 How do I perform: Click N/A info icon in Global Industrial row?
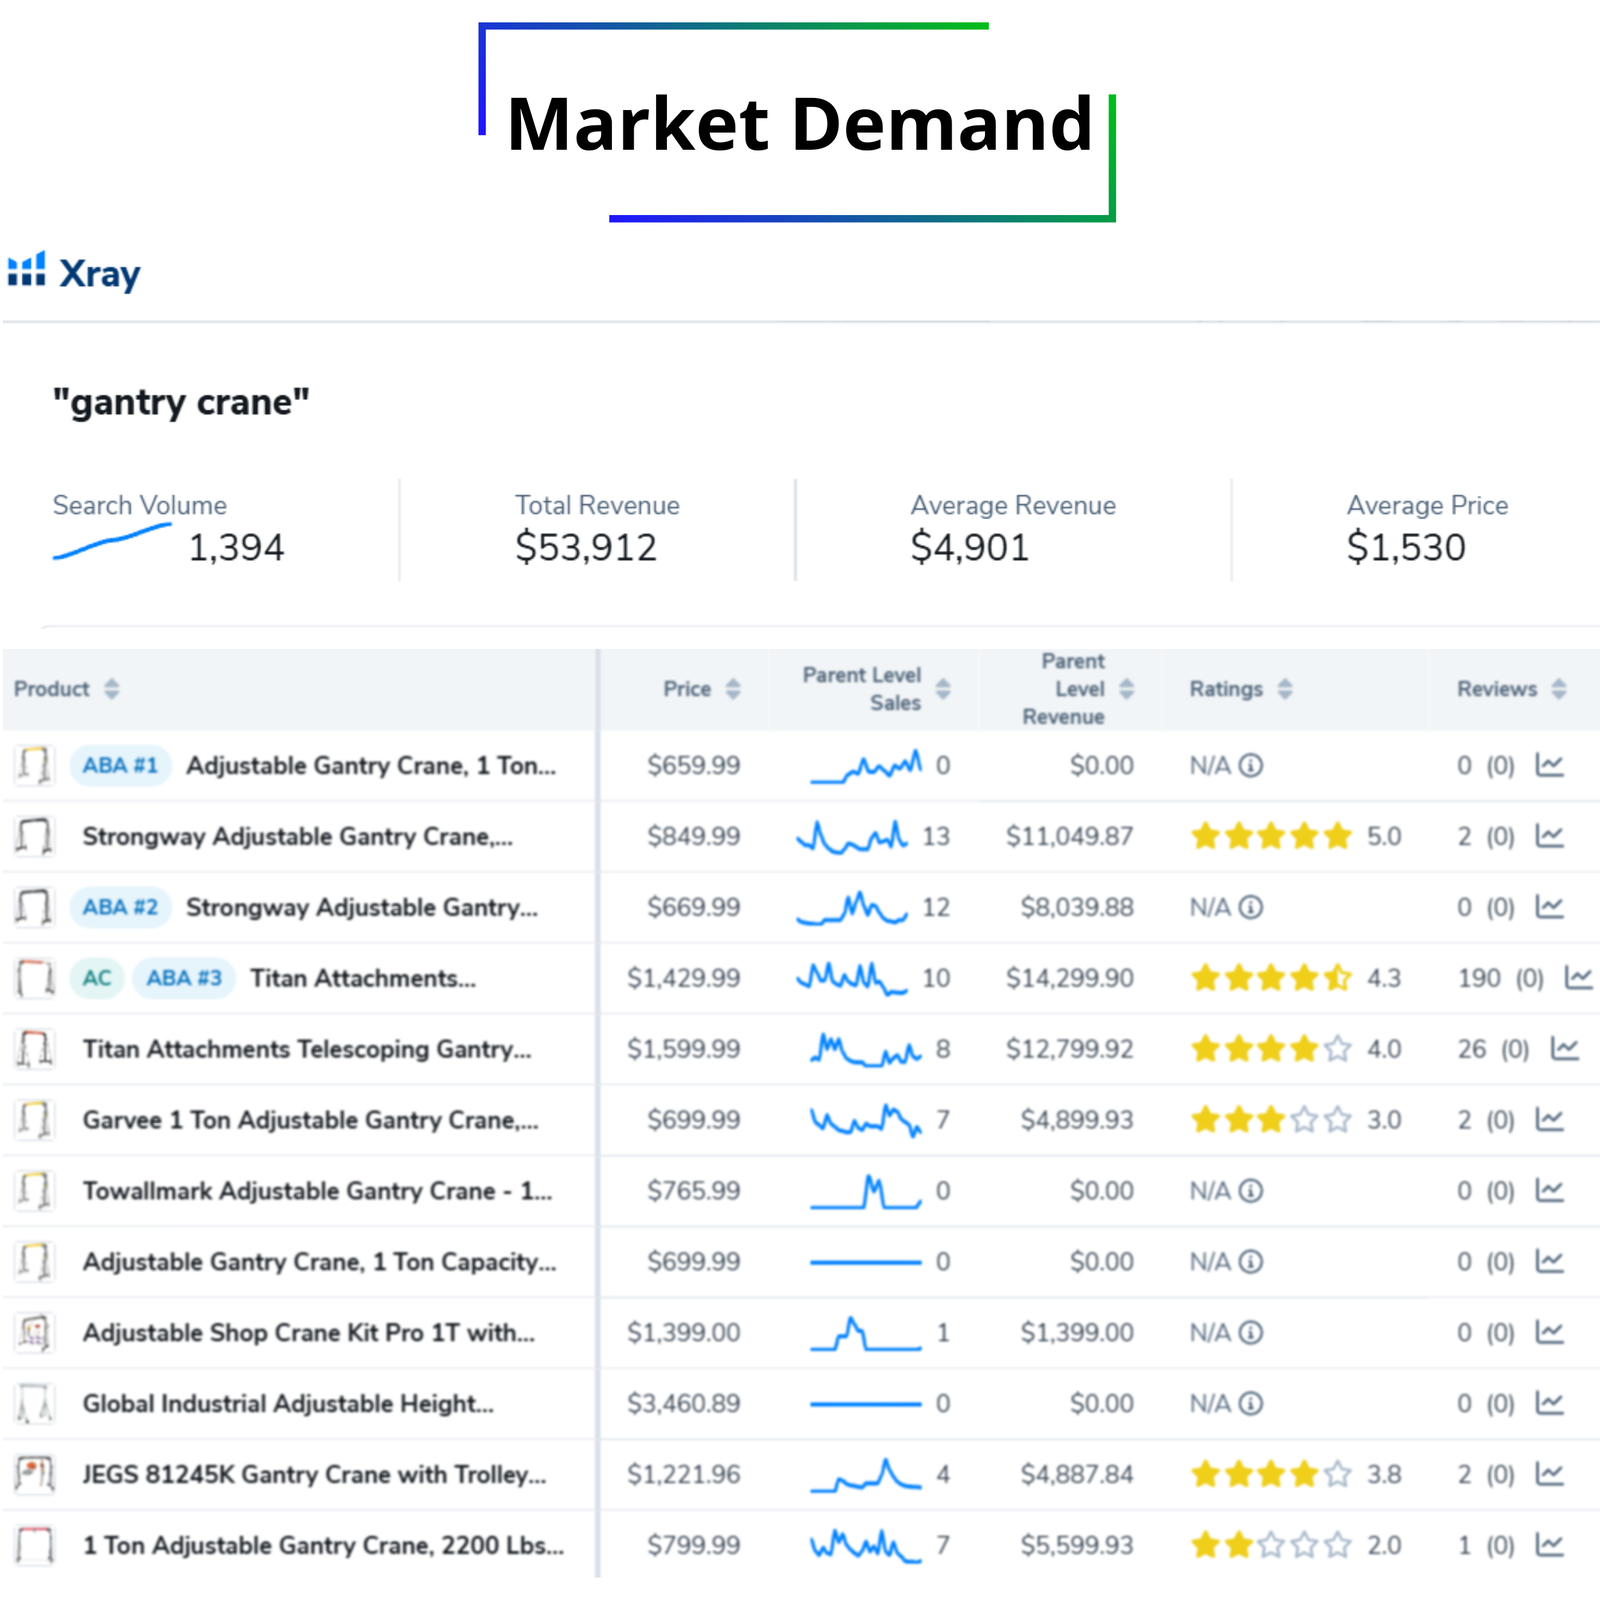[1251, 1405]
